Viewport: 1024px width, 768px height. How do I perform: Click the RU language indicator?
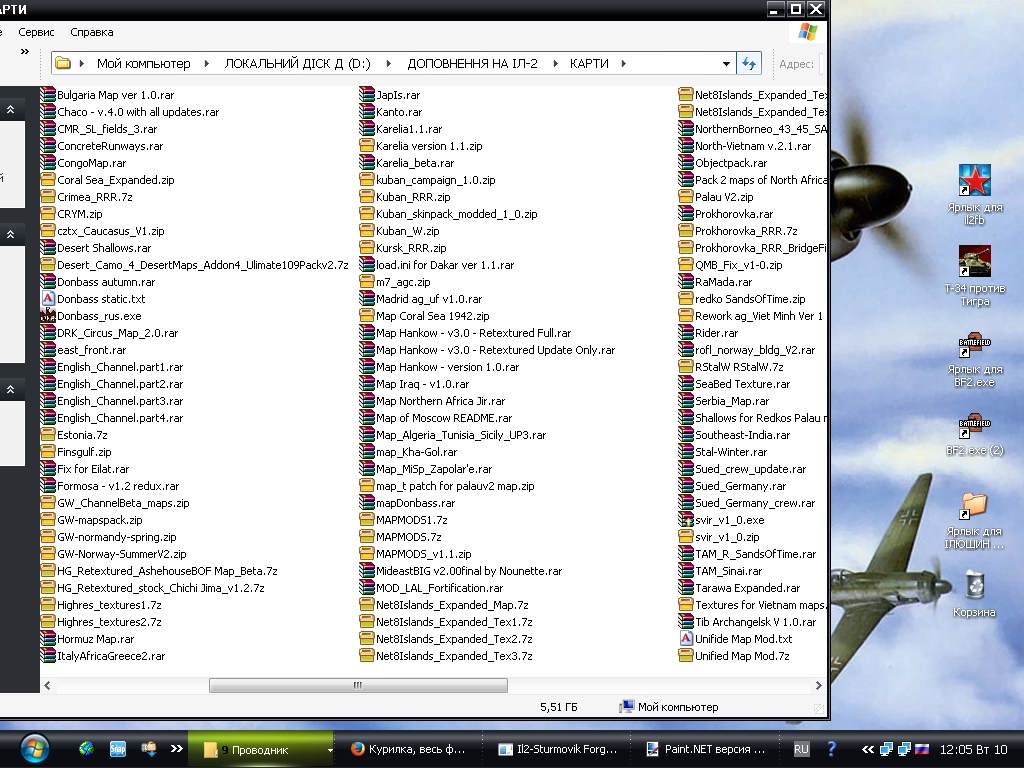pos(801,749)
